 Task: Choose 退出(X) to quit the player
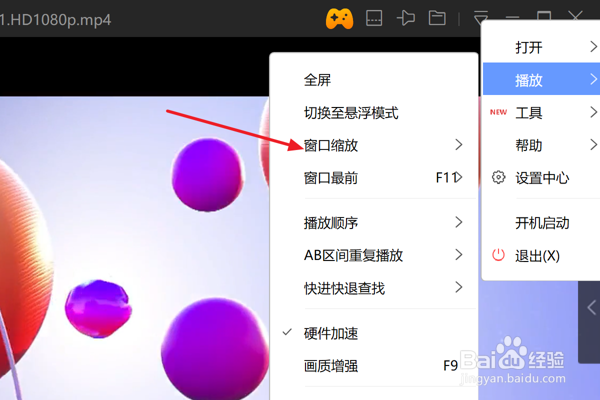(x=541, y=256)
